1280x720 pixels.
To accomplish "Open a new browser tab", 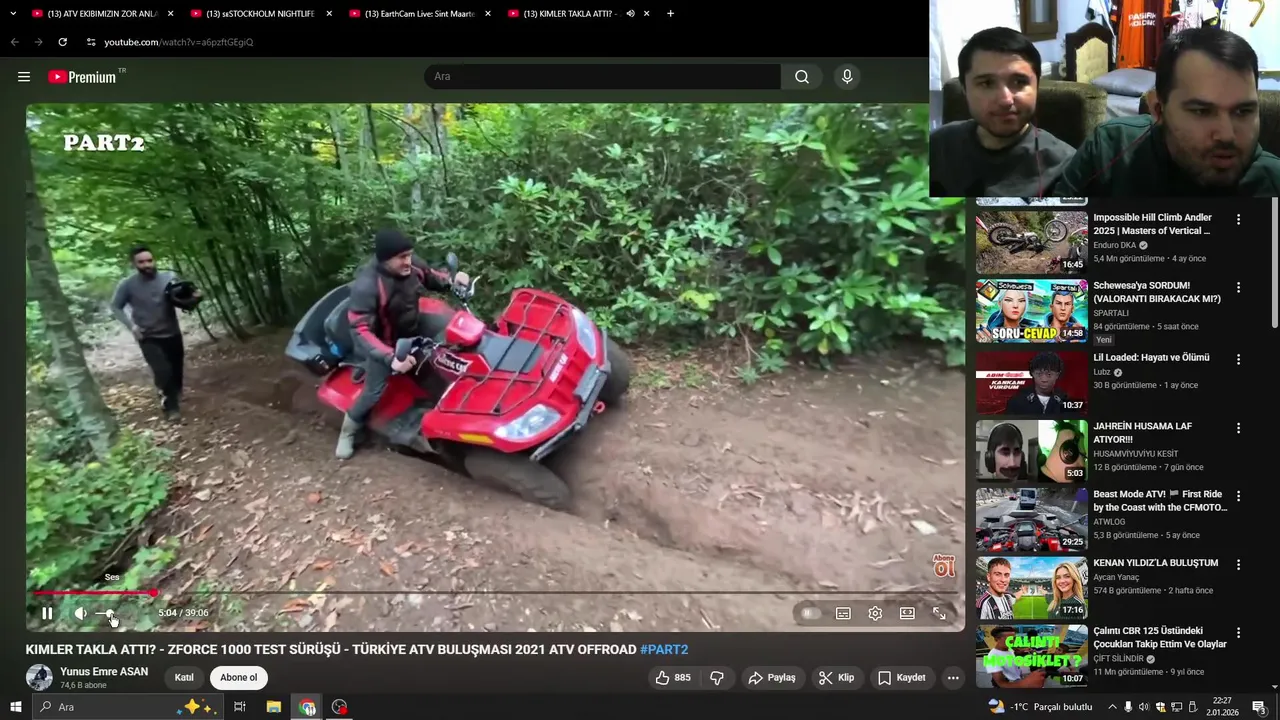I will 670,14.
